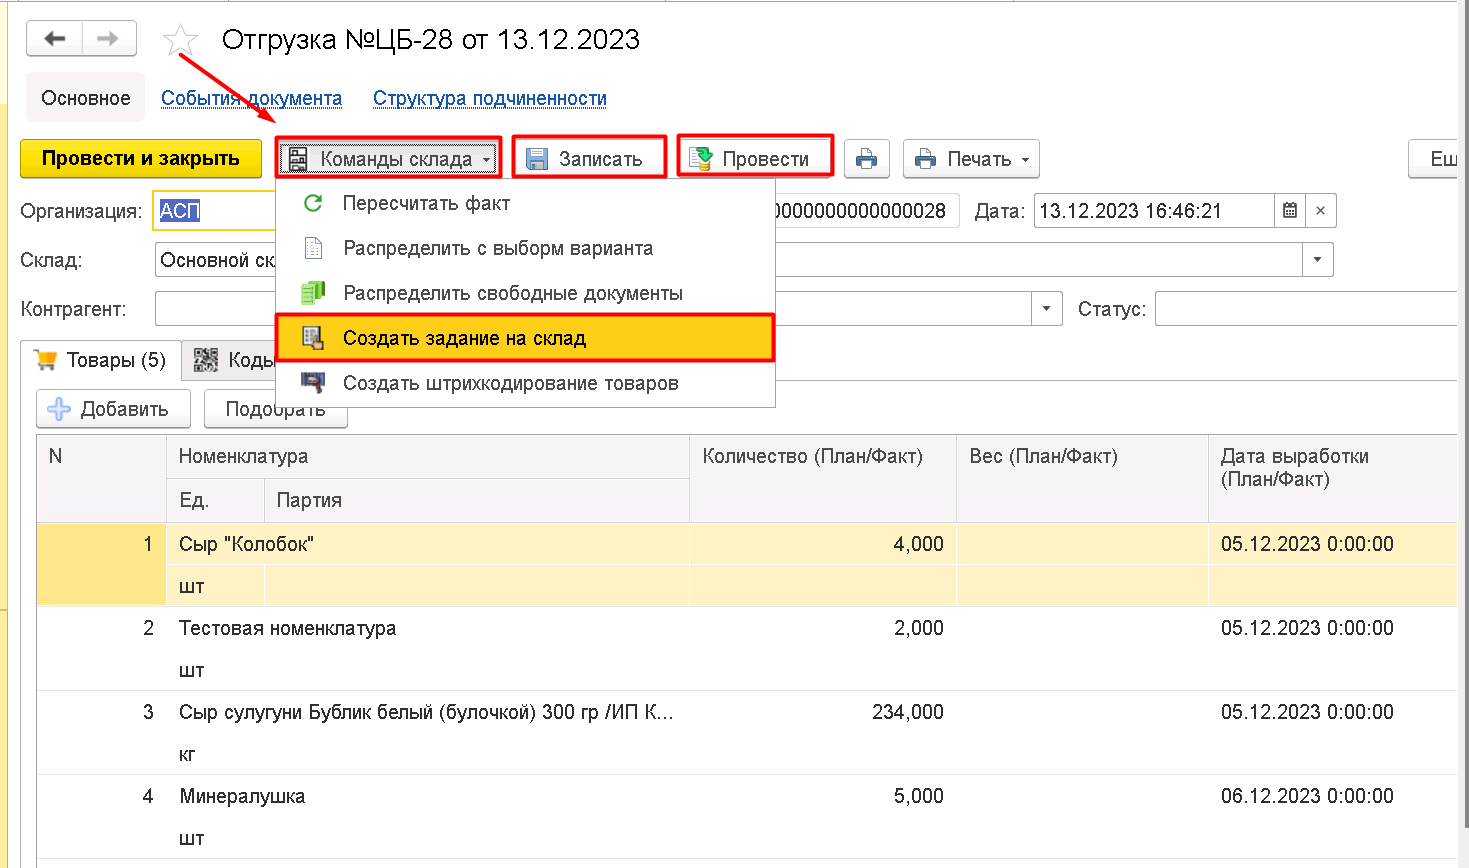This screenshot has height=868, width=1469.
Task: Click Провести и закрыть button
Action: point(141,159)
